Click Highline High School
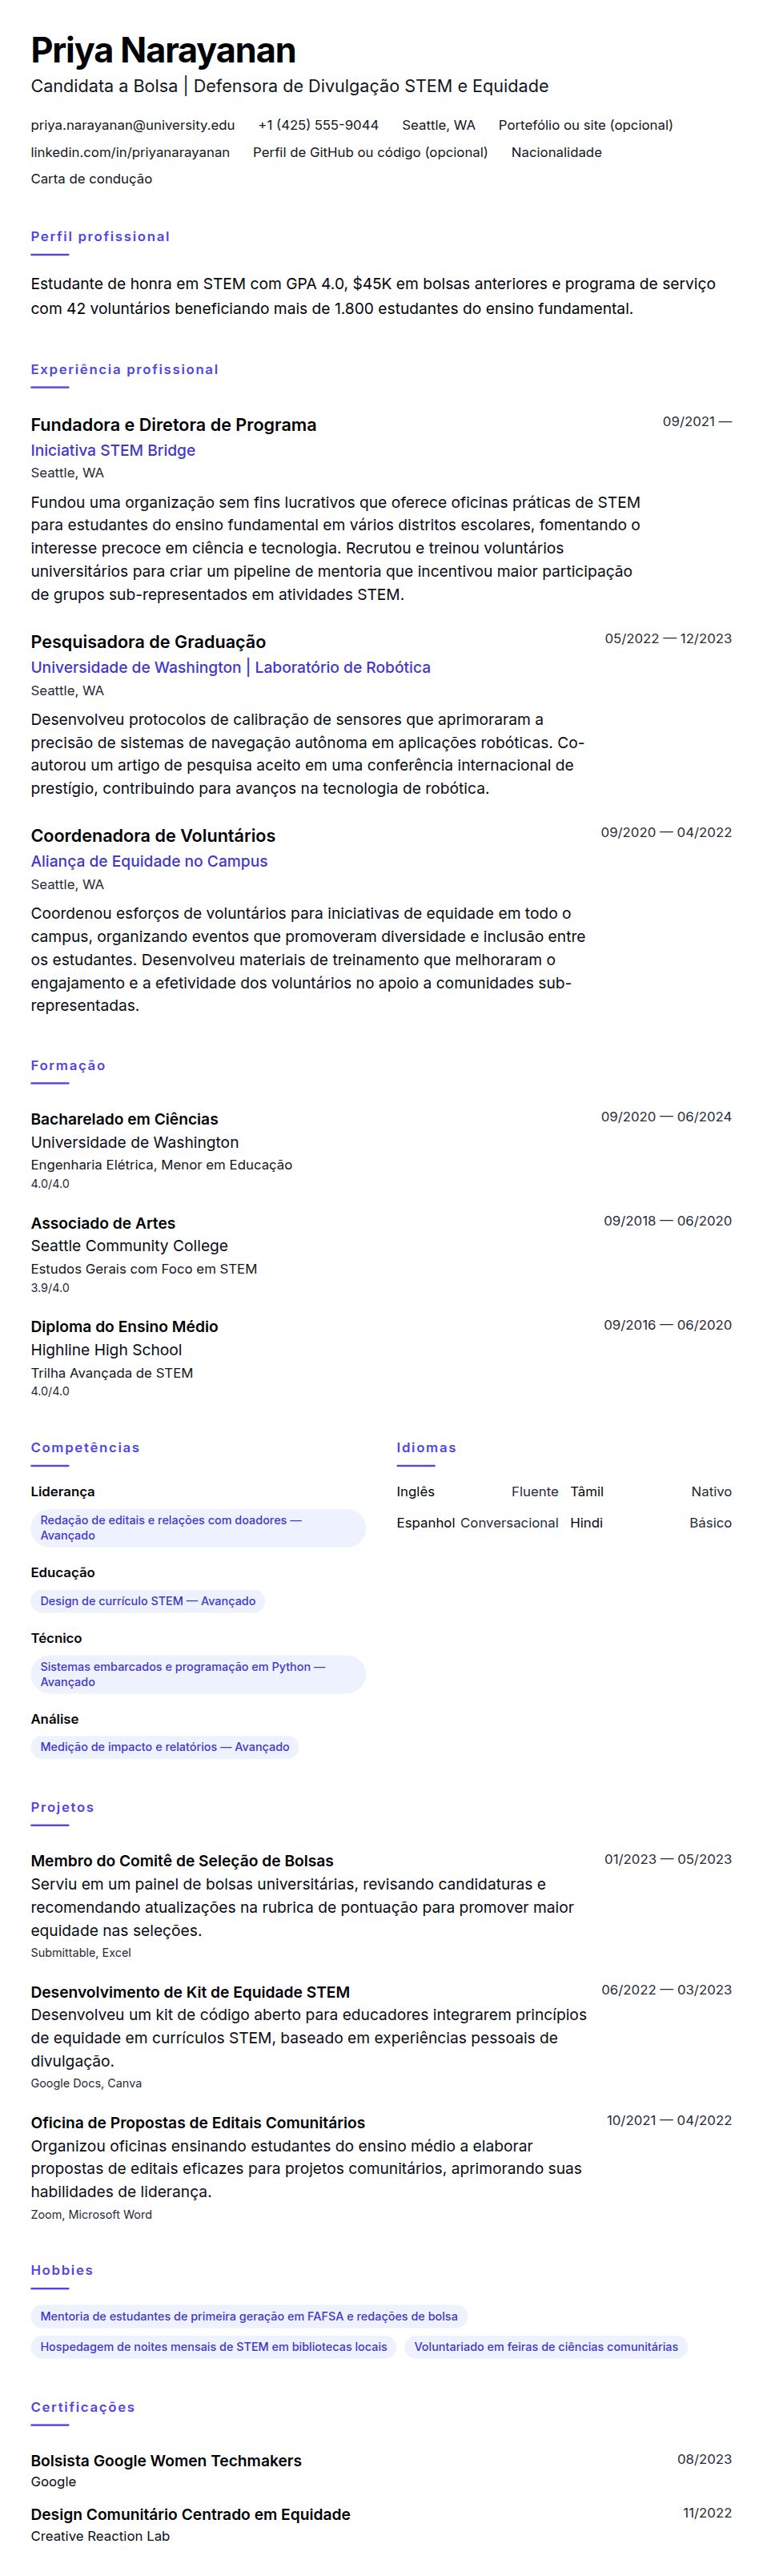This screenshot has width=763, height=2576. (x=106, y=1350)
